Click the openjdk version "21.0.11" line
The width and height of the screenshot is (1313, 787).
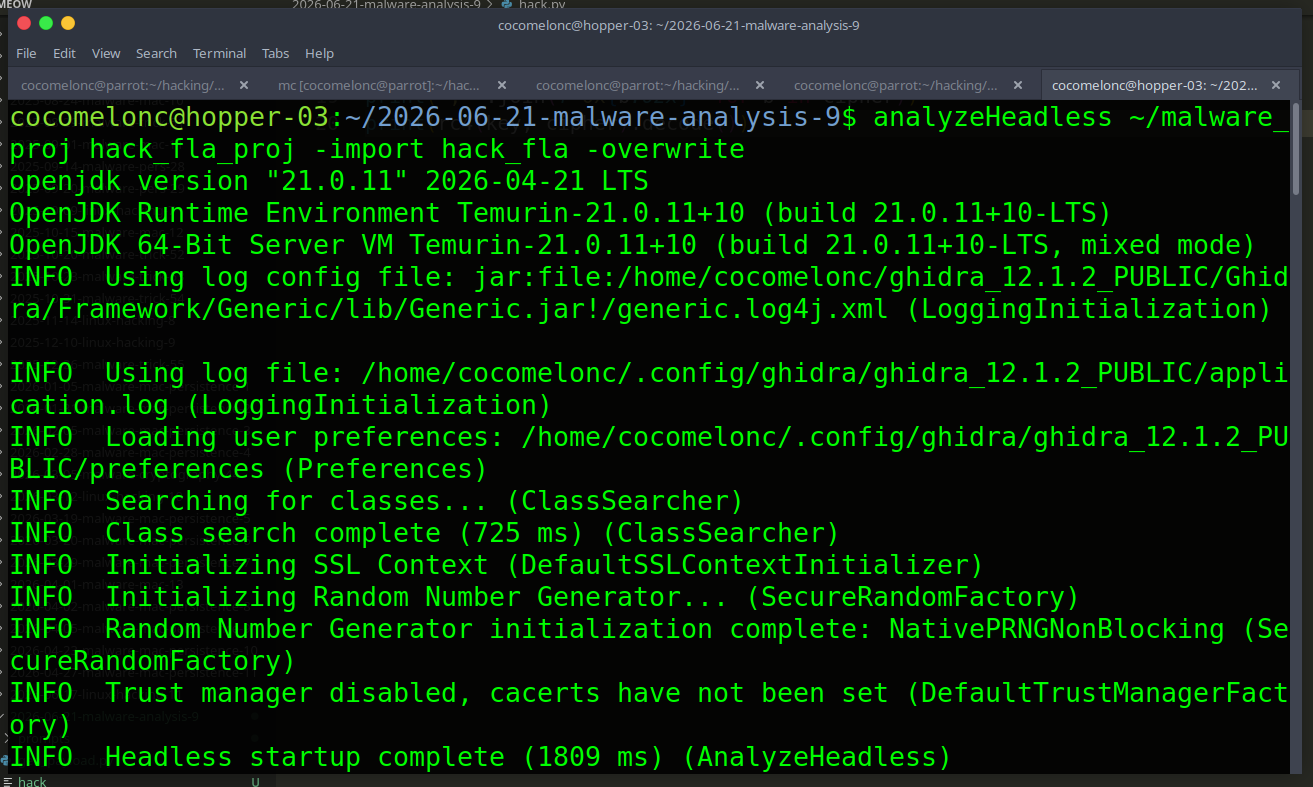click(329, 181)
